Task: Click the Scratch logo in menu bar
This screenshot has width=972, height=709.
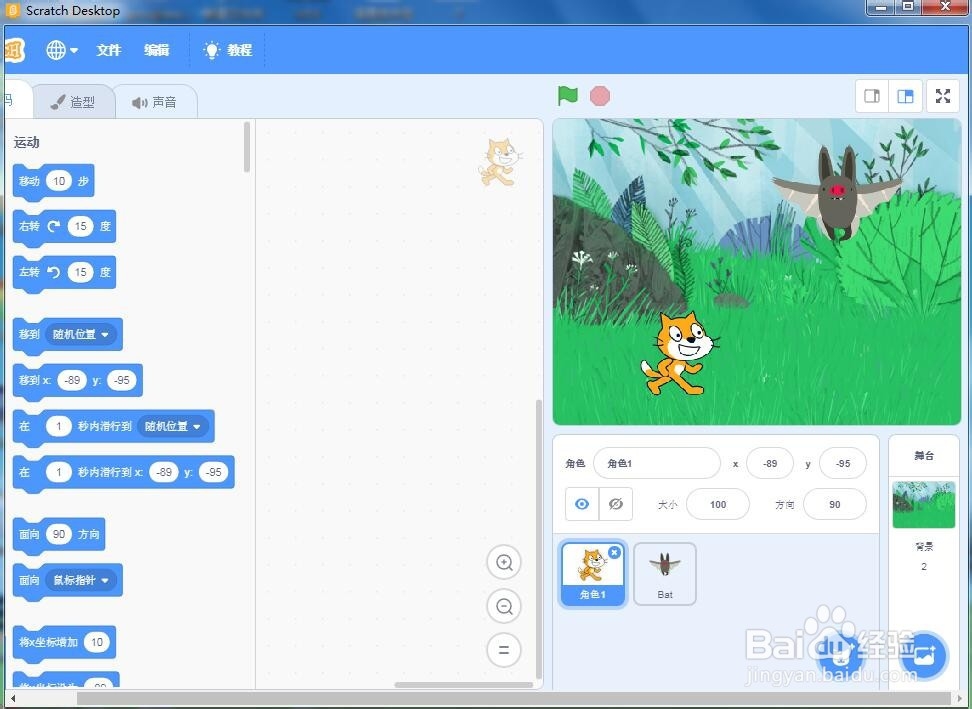Action: click(x=15, y=50)
